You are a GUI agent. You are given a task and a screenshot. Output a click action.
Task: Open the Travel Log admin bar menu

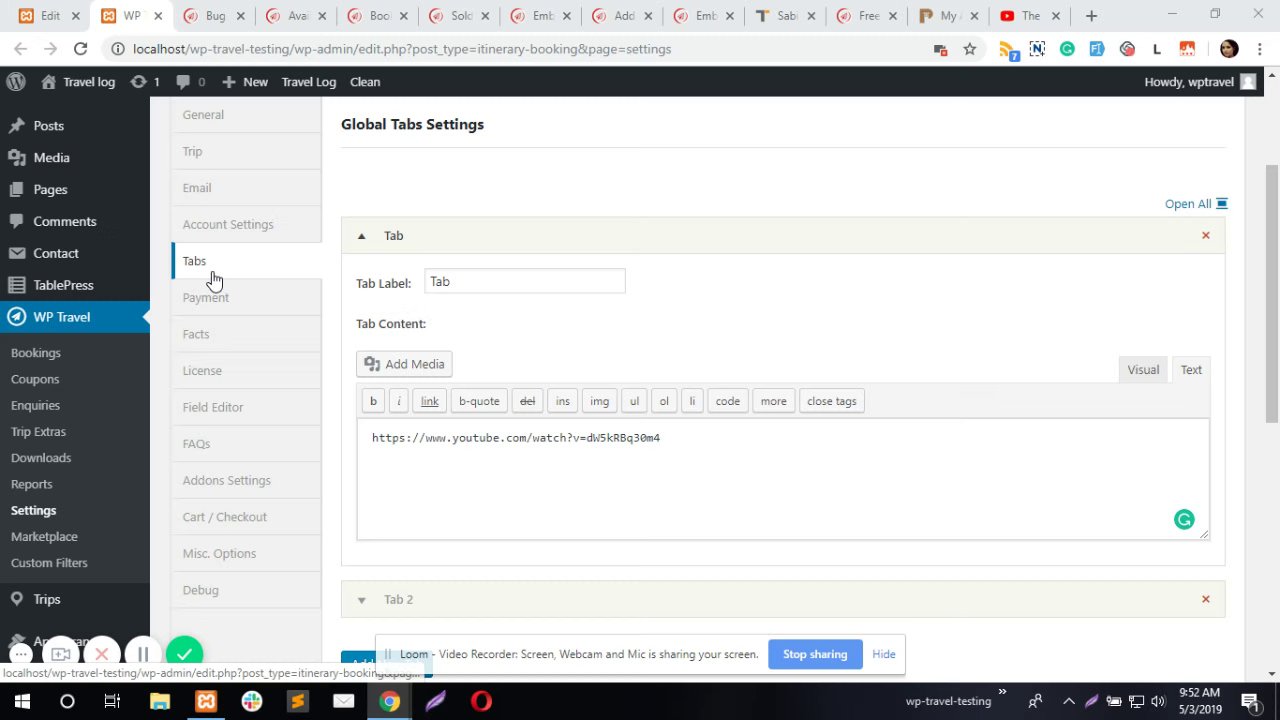click(308, 82)
